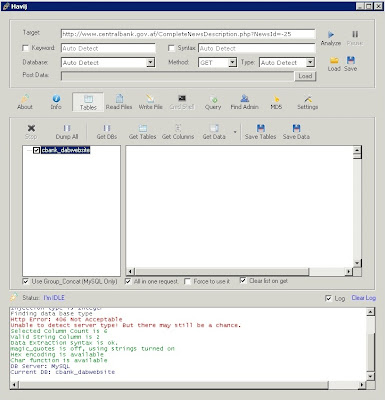The height and width of the screenshot is (400, 385).
Task: Click the Save Data toolbar icon
Action: tap(296, 128)
